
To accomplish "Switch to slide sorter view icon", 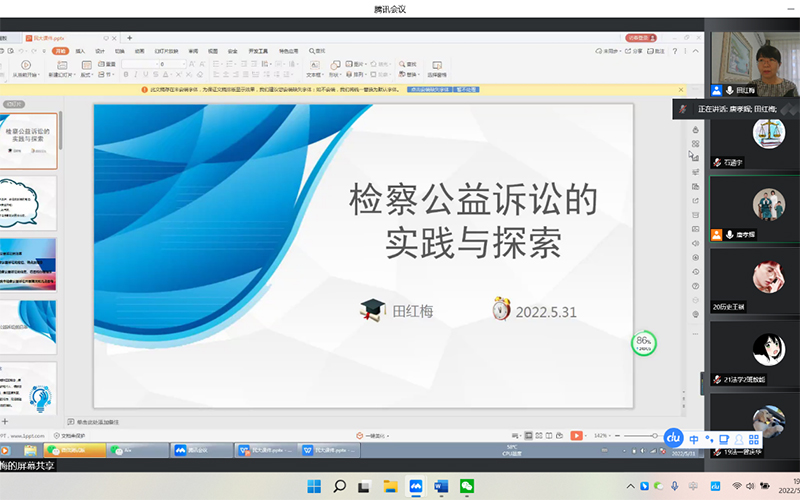I will pos(539,435).
